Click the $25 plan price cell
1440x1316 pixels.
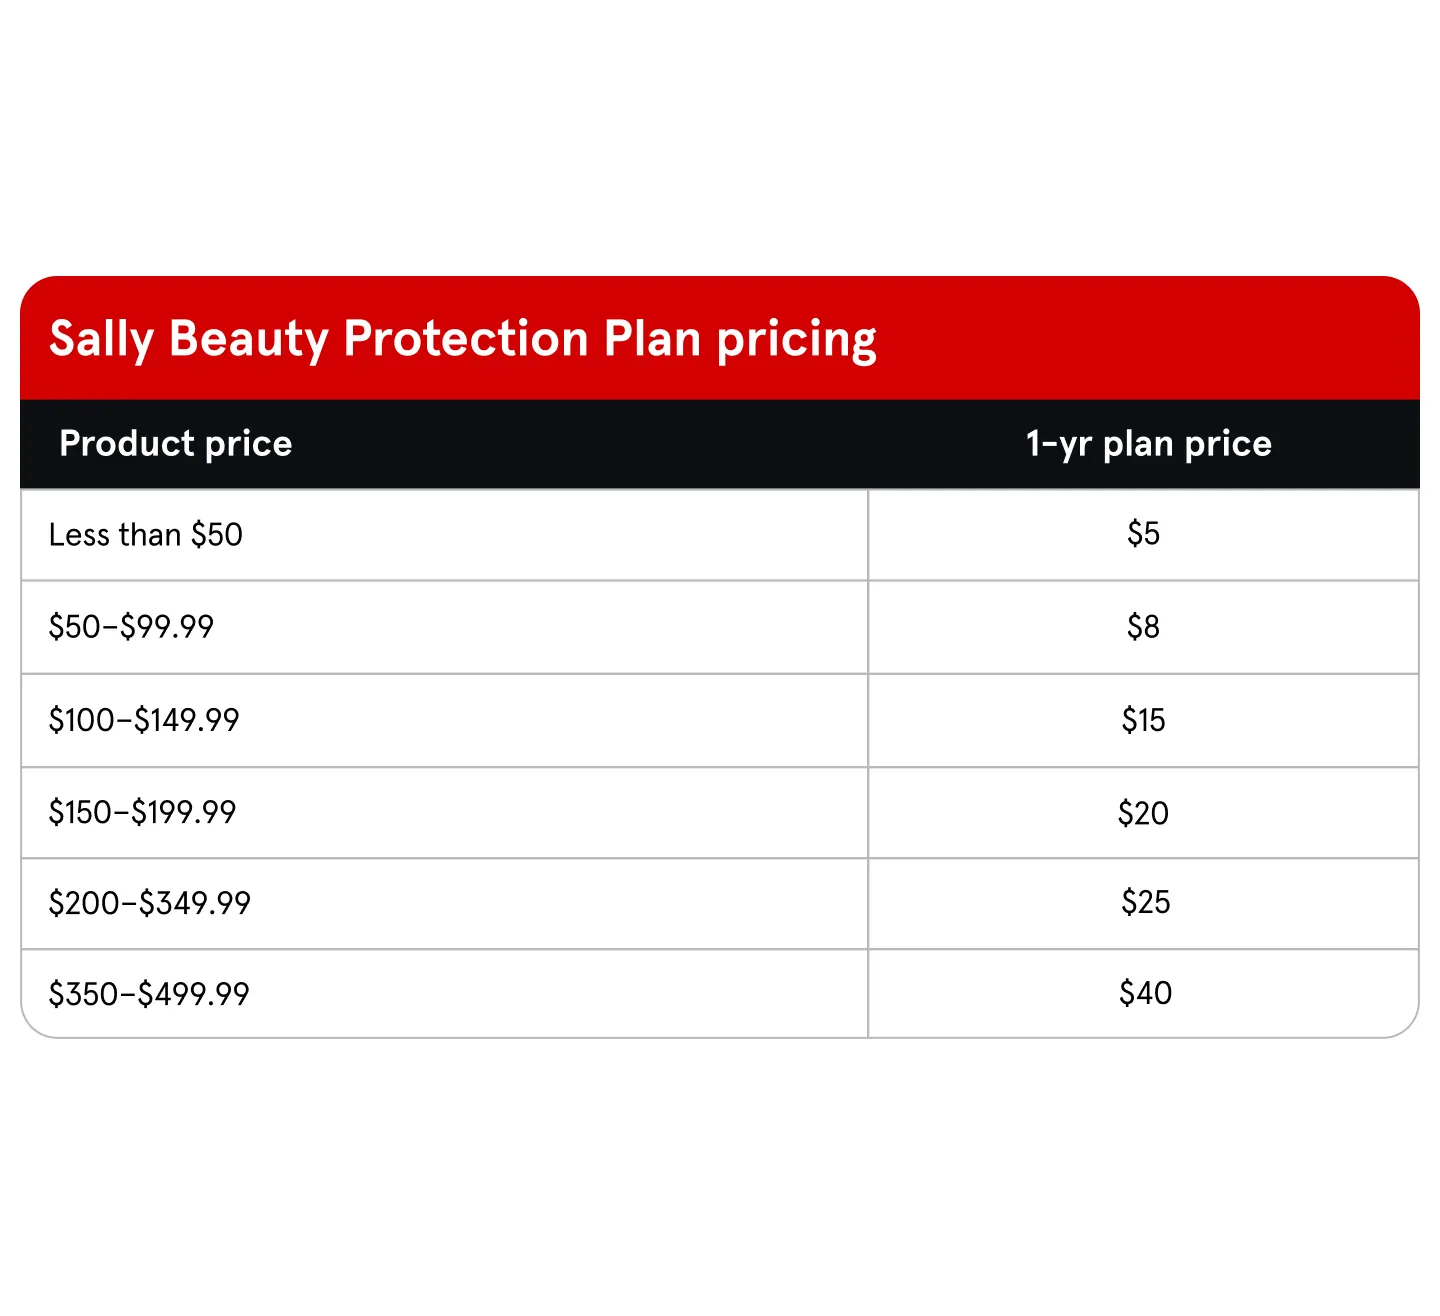pos(1145,901)
